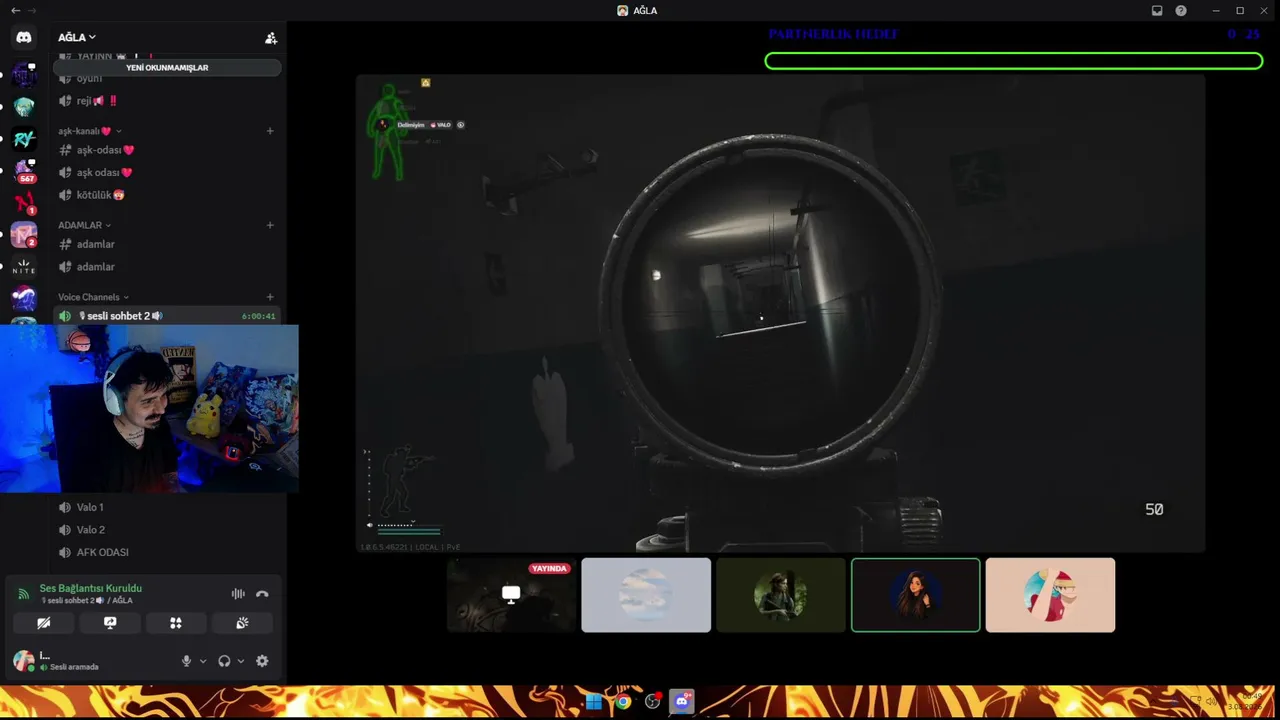Open Discord direct messages home icon
1280x720 pixels.
tap(24, 37)
